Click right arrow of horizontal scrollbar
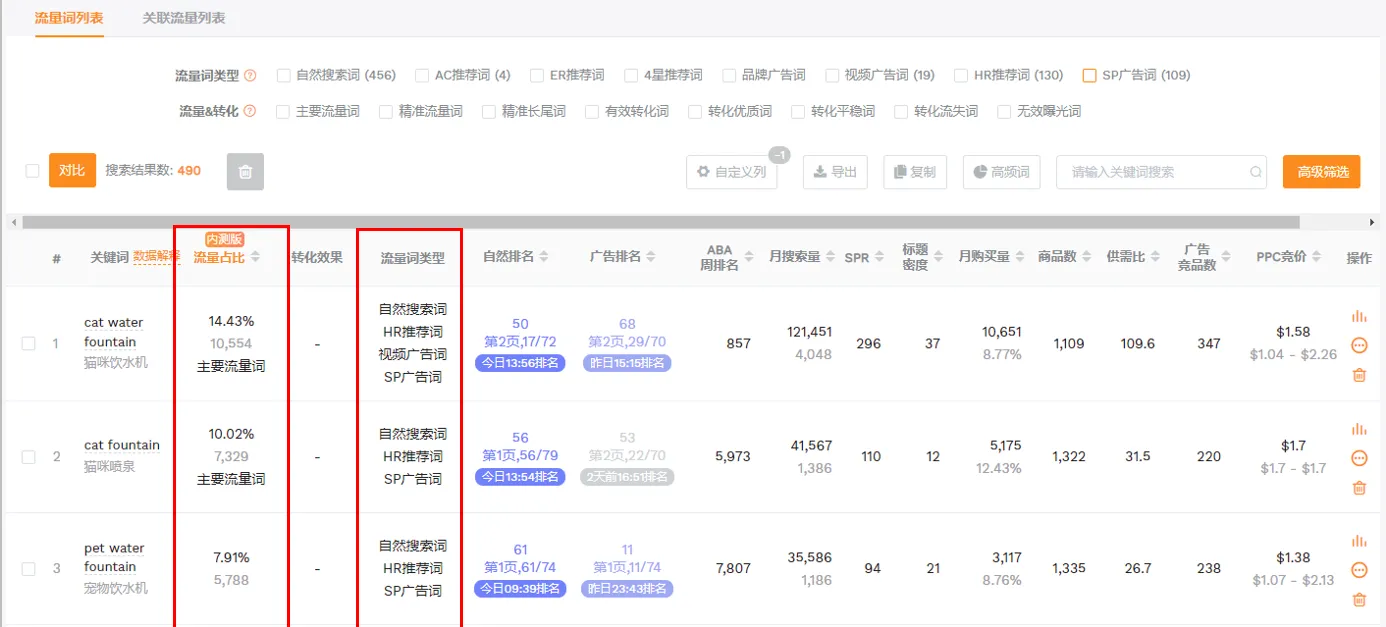Viewport: 1386px width, 627px height. (1372, 222)
